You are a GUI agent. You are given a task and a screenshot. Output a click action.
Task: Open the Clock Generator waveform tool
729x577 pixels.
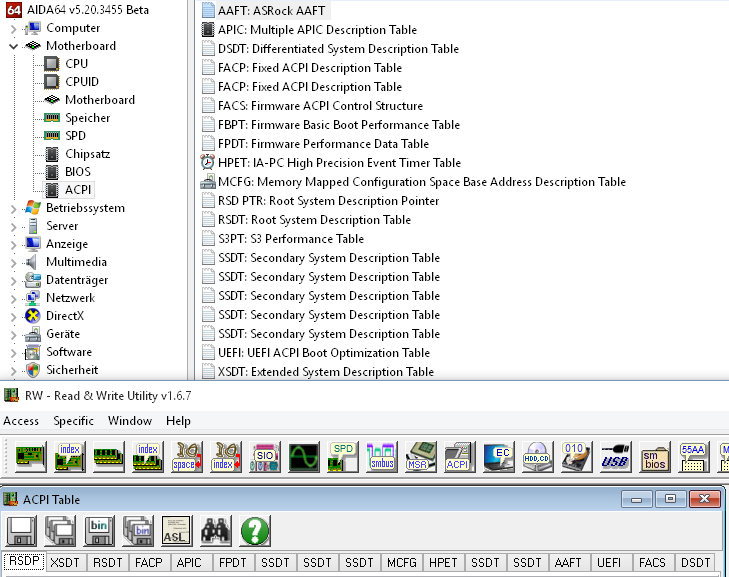[x=304, y=457]
